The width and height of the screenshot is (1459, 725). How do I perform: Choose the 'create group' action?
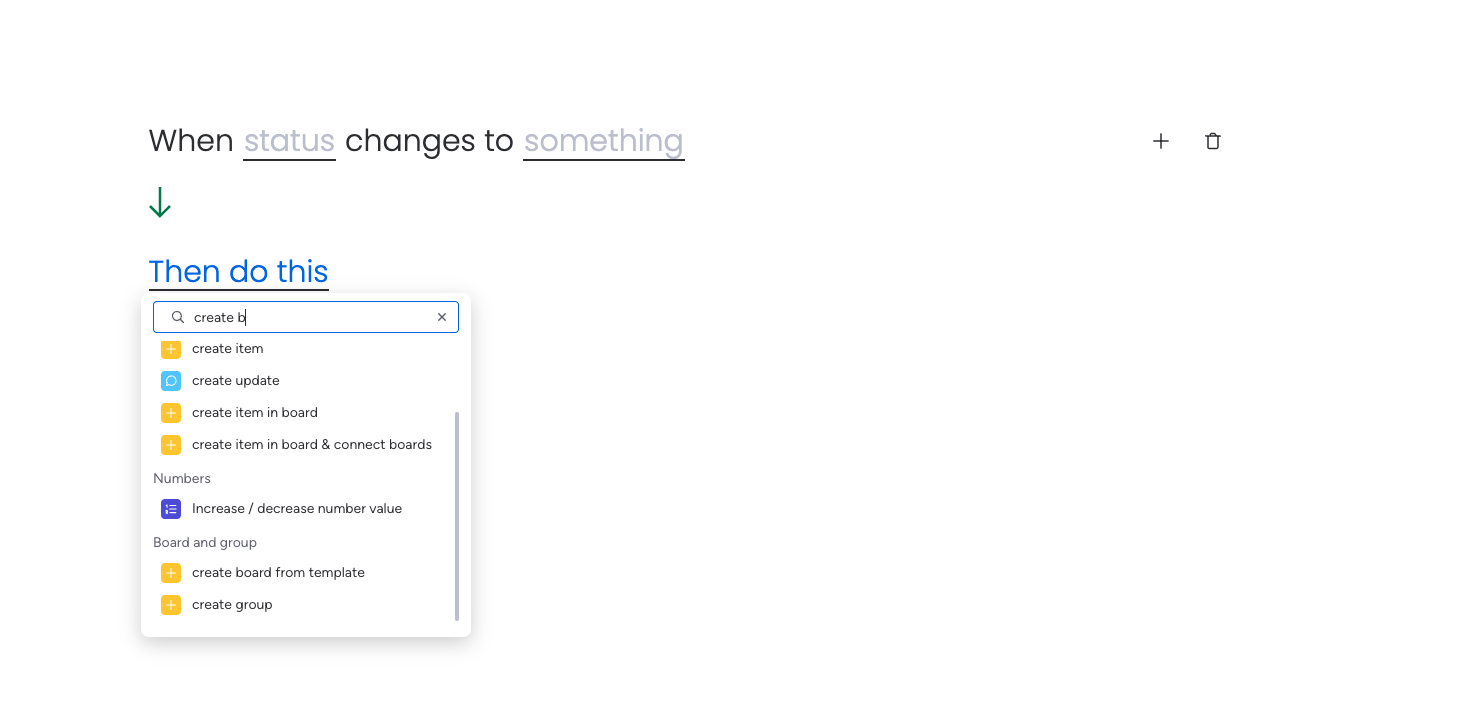(x=232, y=605)
